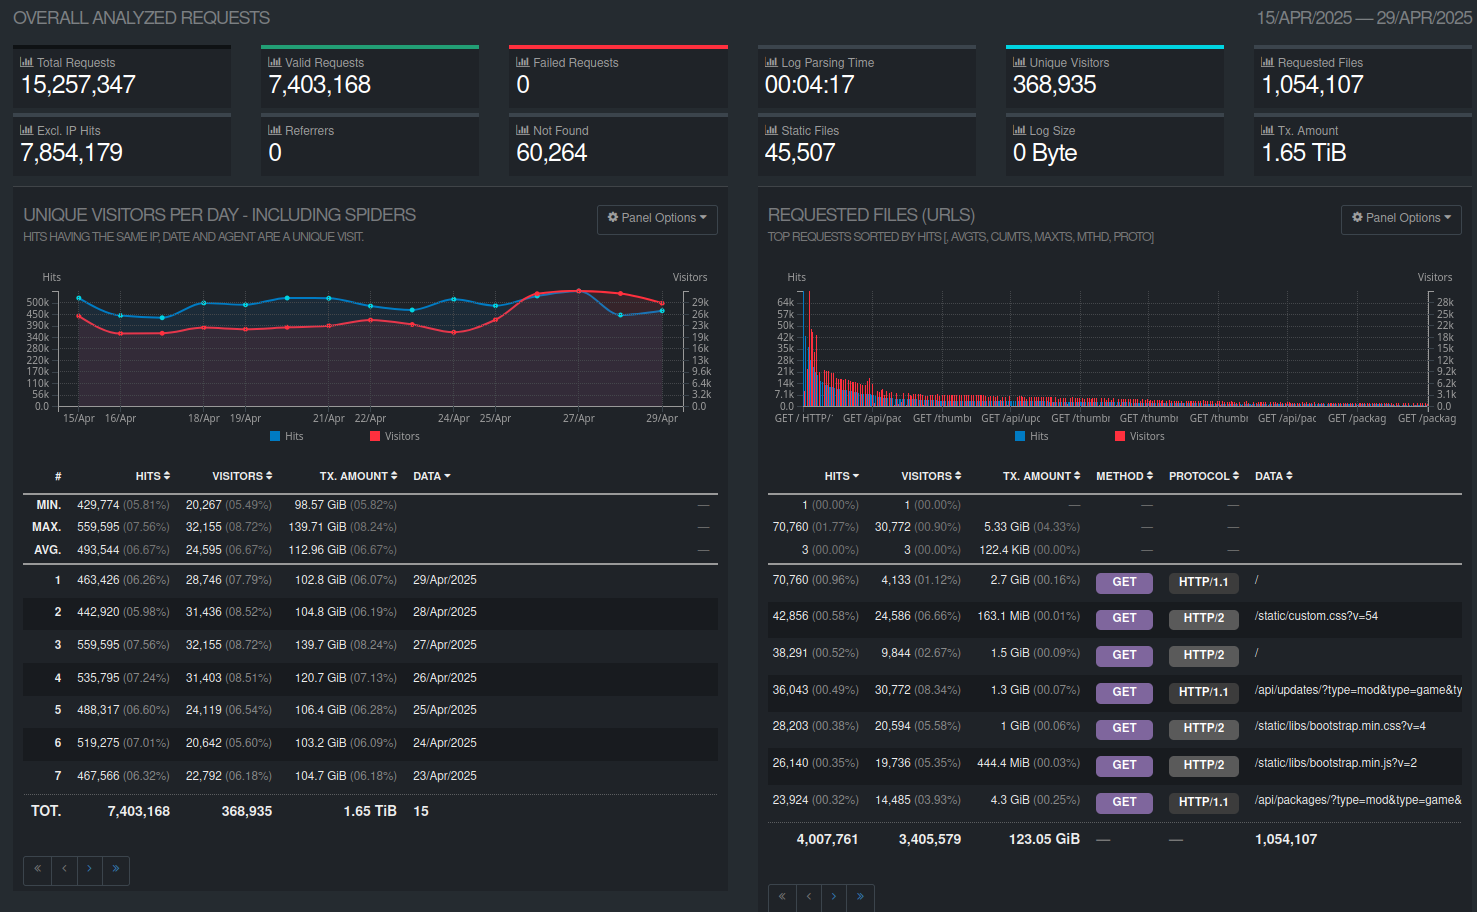Click the chart icon next to Failed Requests
This screenshot has height=912, width=1477.
[522, 62]
